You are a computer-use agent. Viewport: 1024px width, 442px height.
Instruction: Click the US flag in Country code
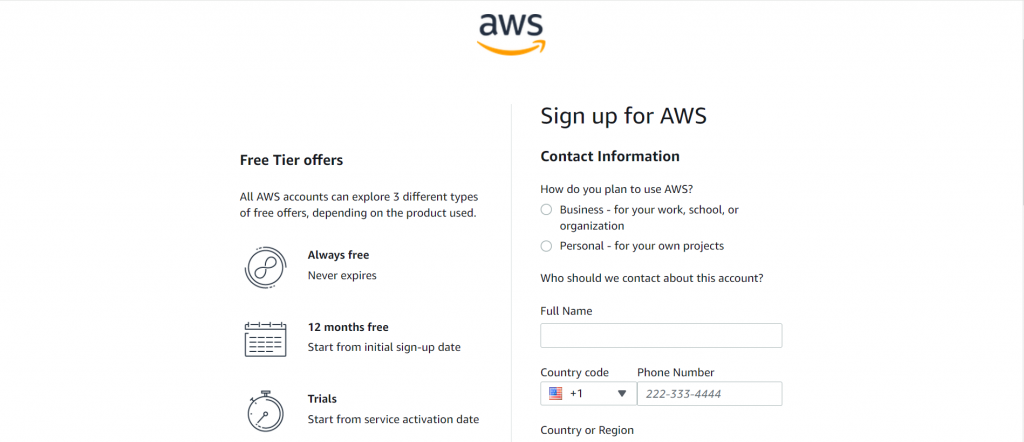coord(556,394)
